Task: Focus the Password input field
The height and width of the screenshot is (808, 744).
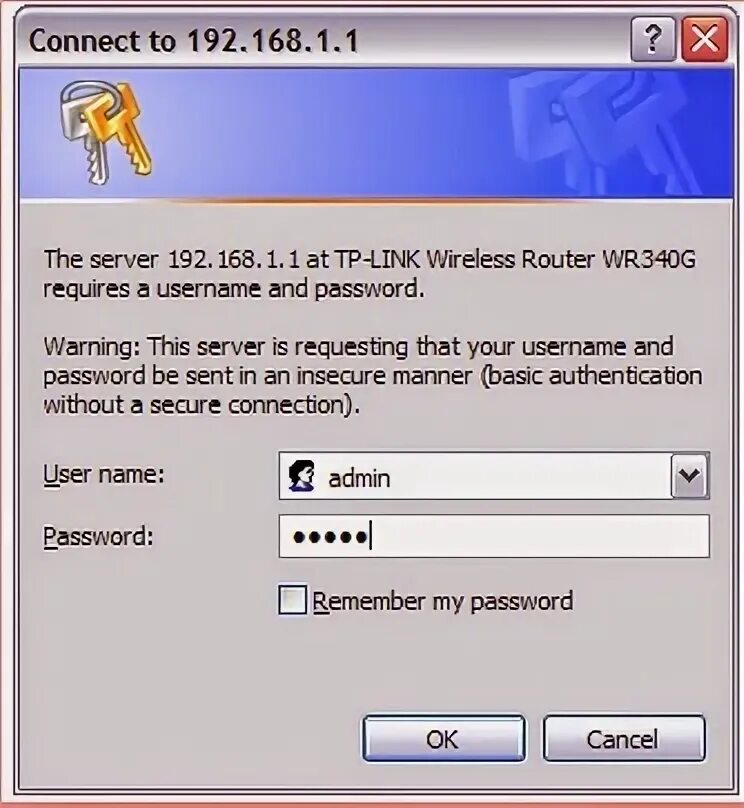Action: click(x=494, y=536)
